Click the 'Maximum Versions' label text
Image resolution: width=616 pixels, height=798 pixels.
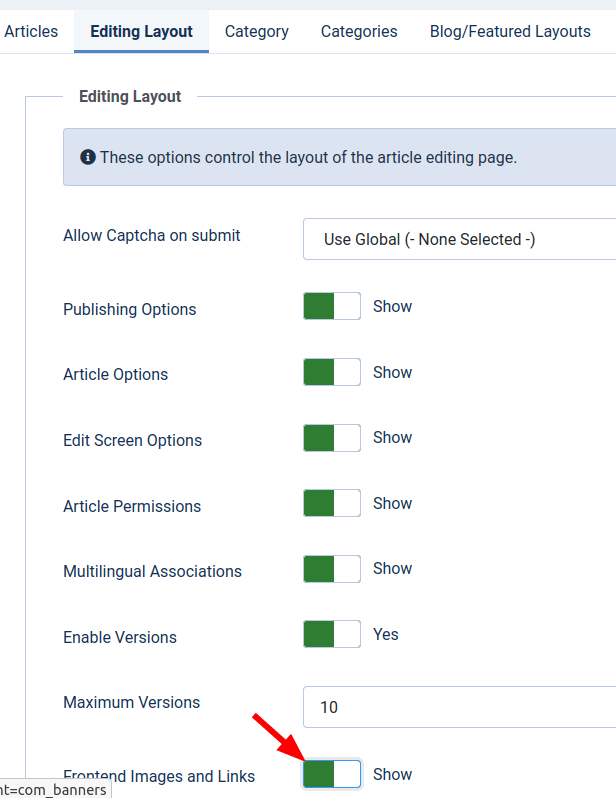(131, 702)
